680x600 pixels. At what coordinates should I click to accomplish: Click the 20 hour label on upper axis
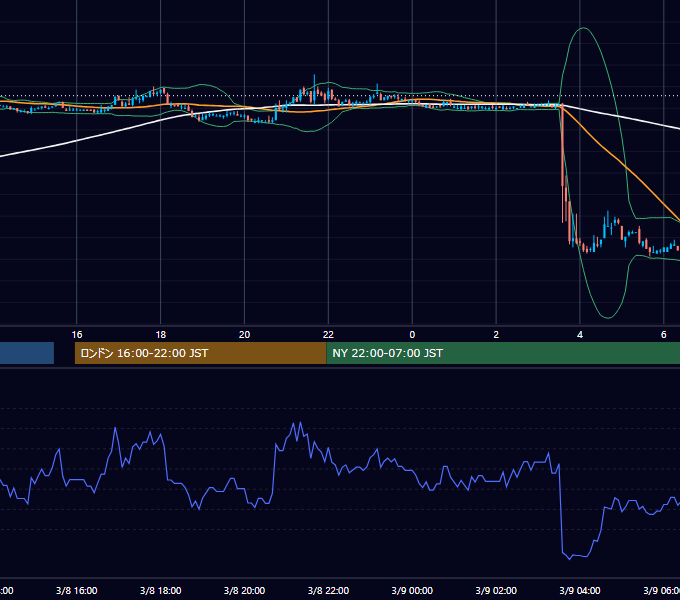click(x=244, y=335)
